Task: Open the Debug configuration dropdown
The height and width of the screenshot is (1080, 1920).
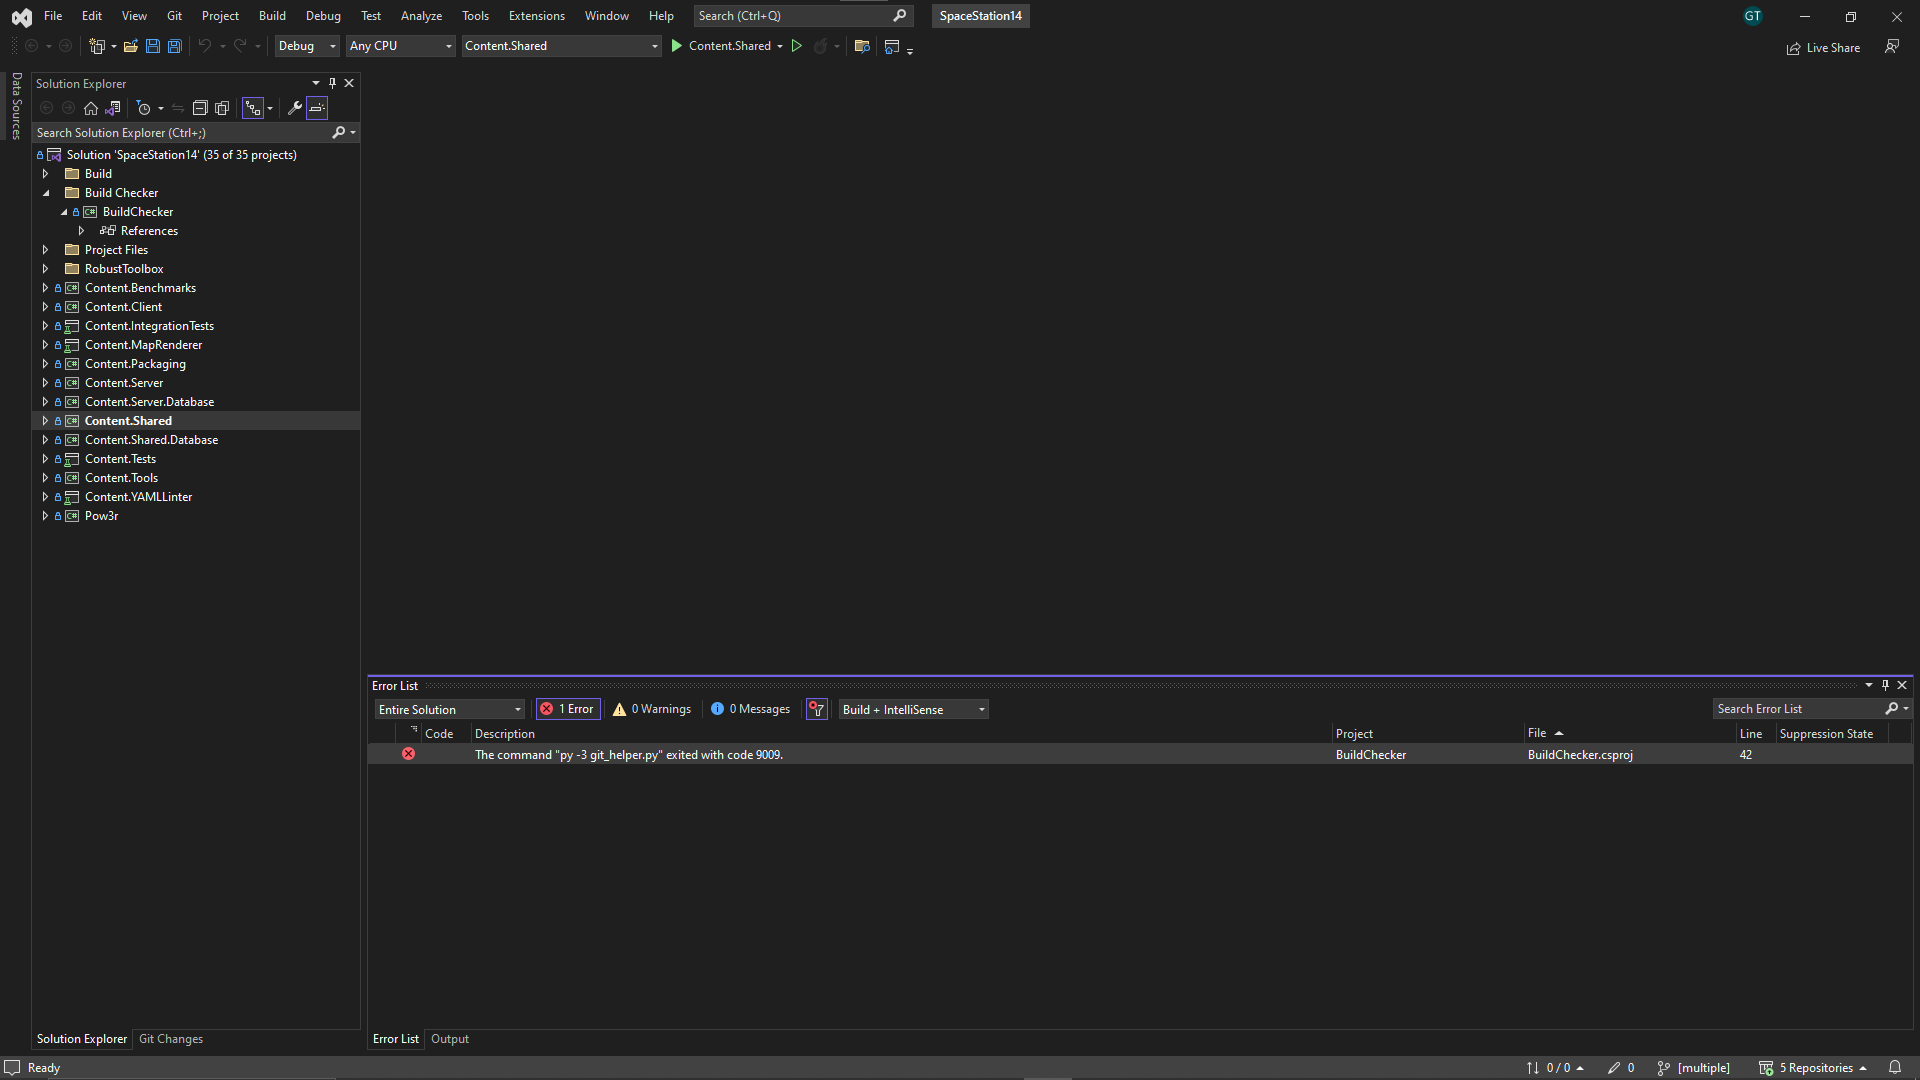Action: pyautogui.click(x=307, y=46)
